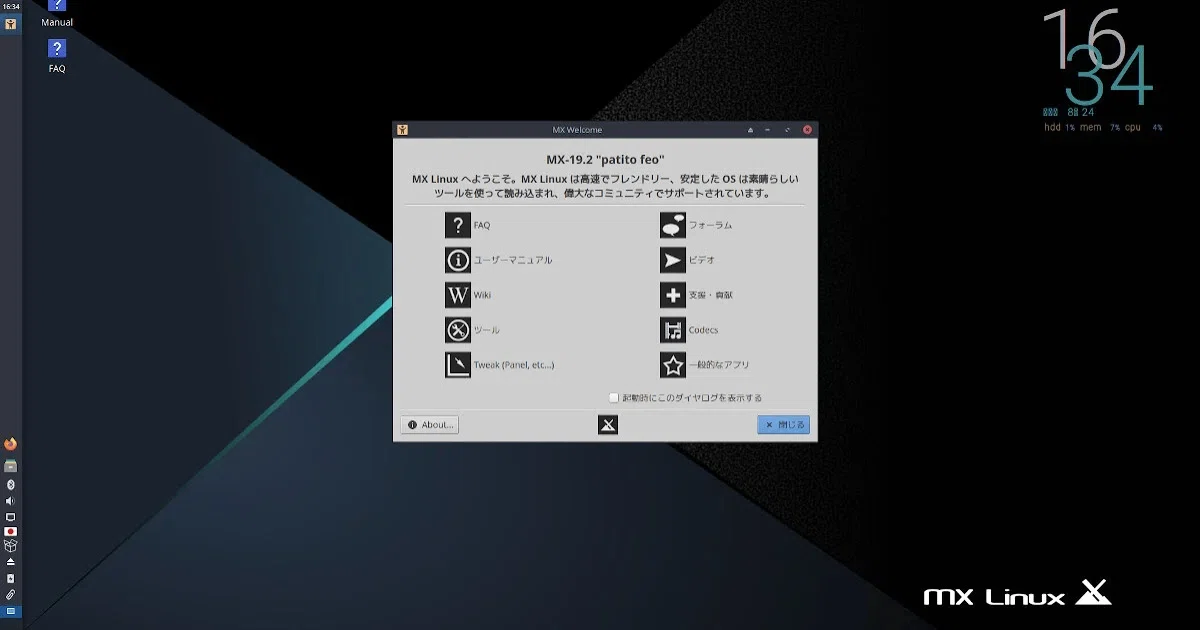Open the 一般的なアプリ star icon

click(672, 365)
